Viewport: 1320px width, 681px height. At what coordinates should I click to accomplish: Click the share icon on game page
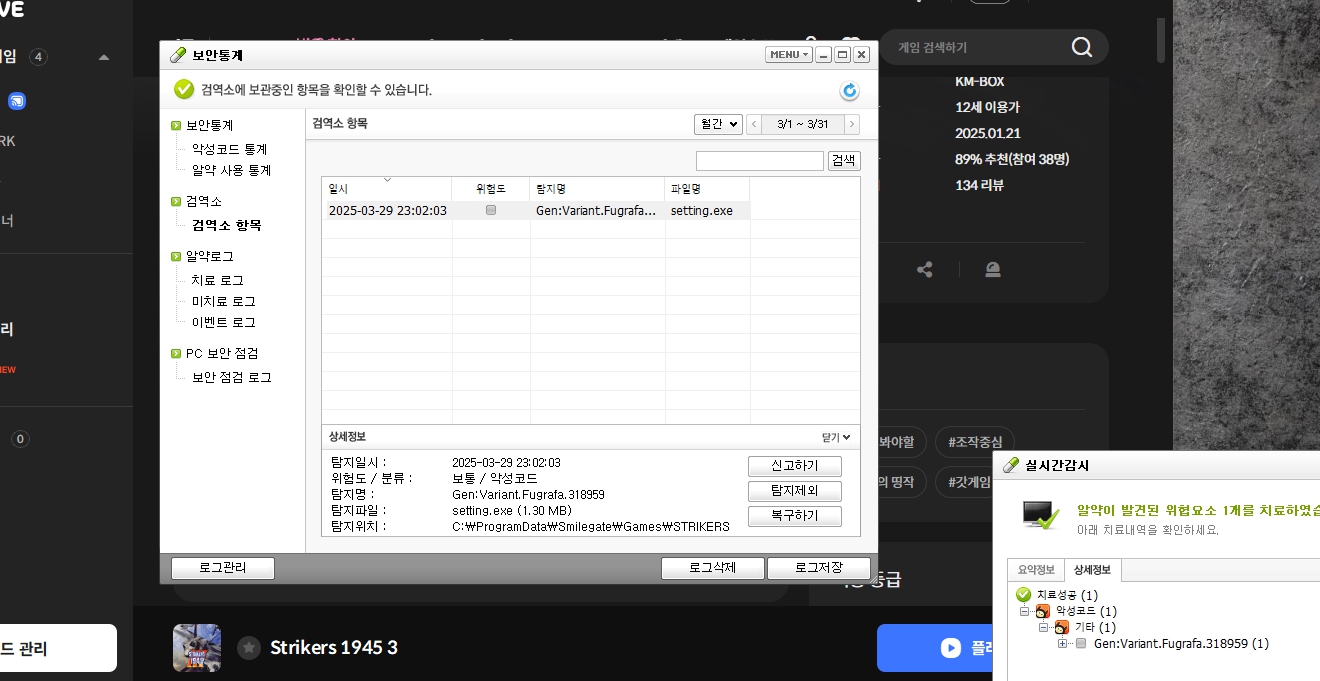(925, 270)
